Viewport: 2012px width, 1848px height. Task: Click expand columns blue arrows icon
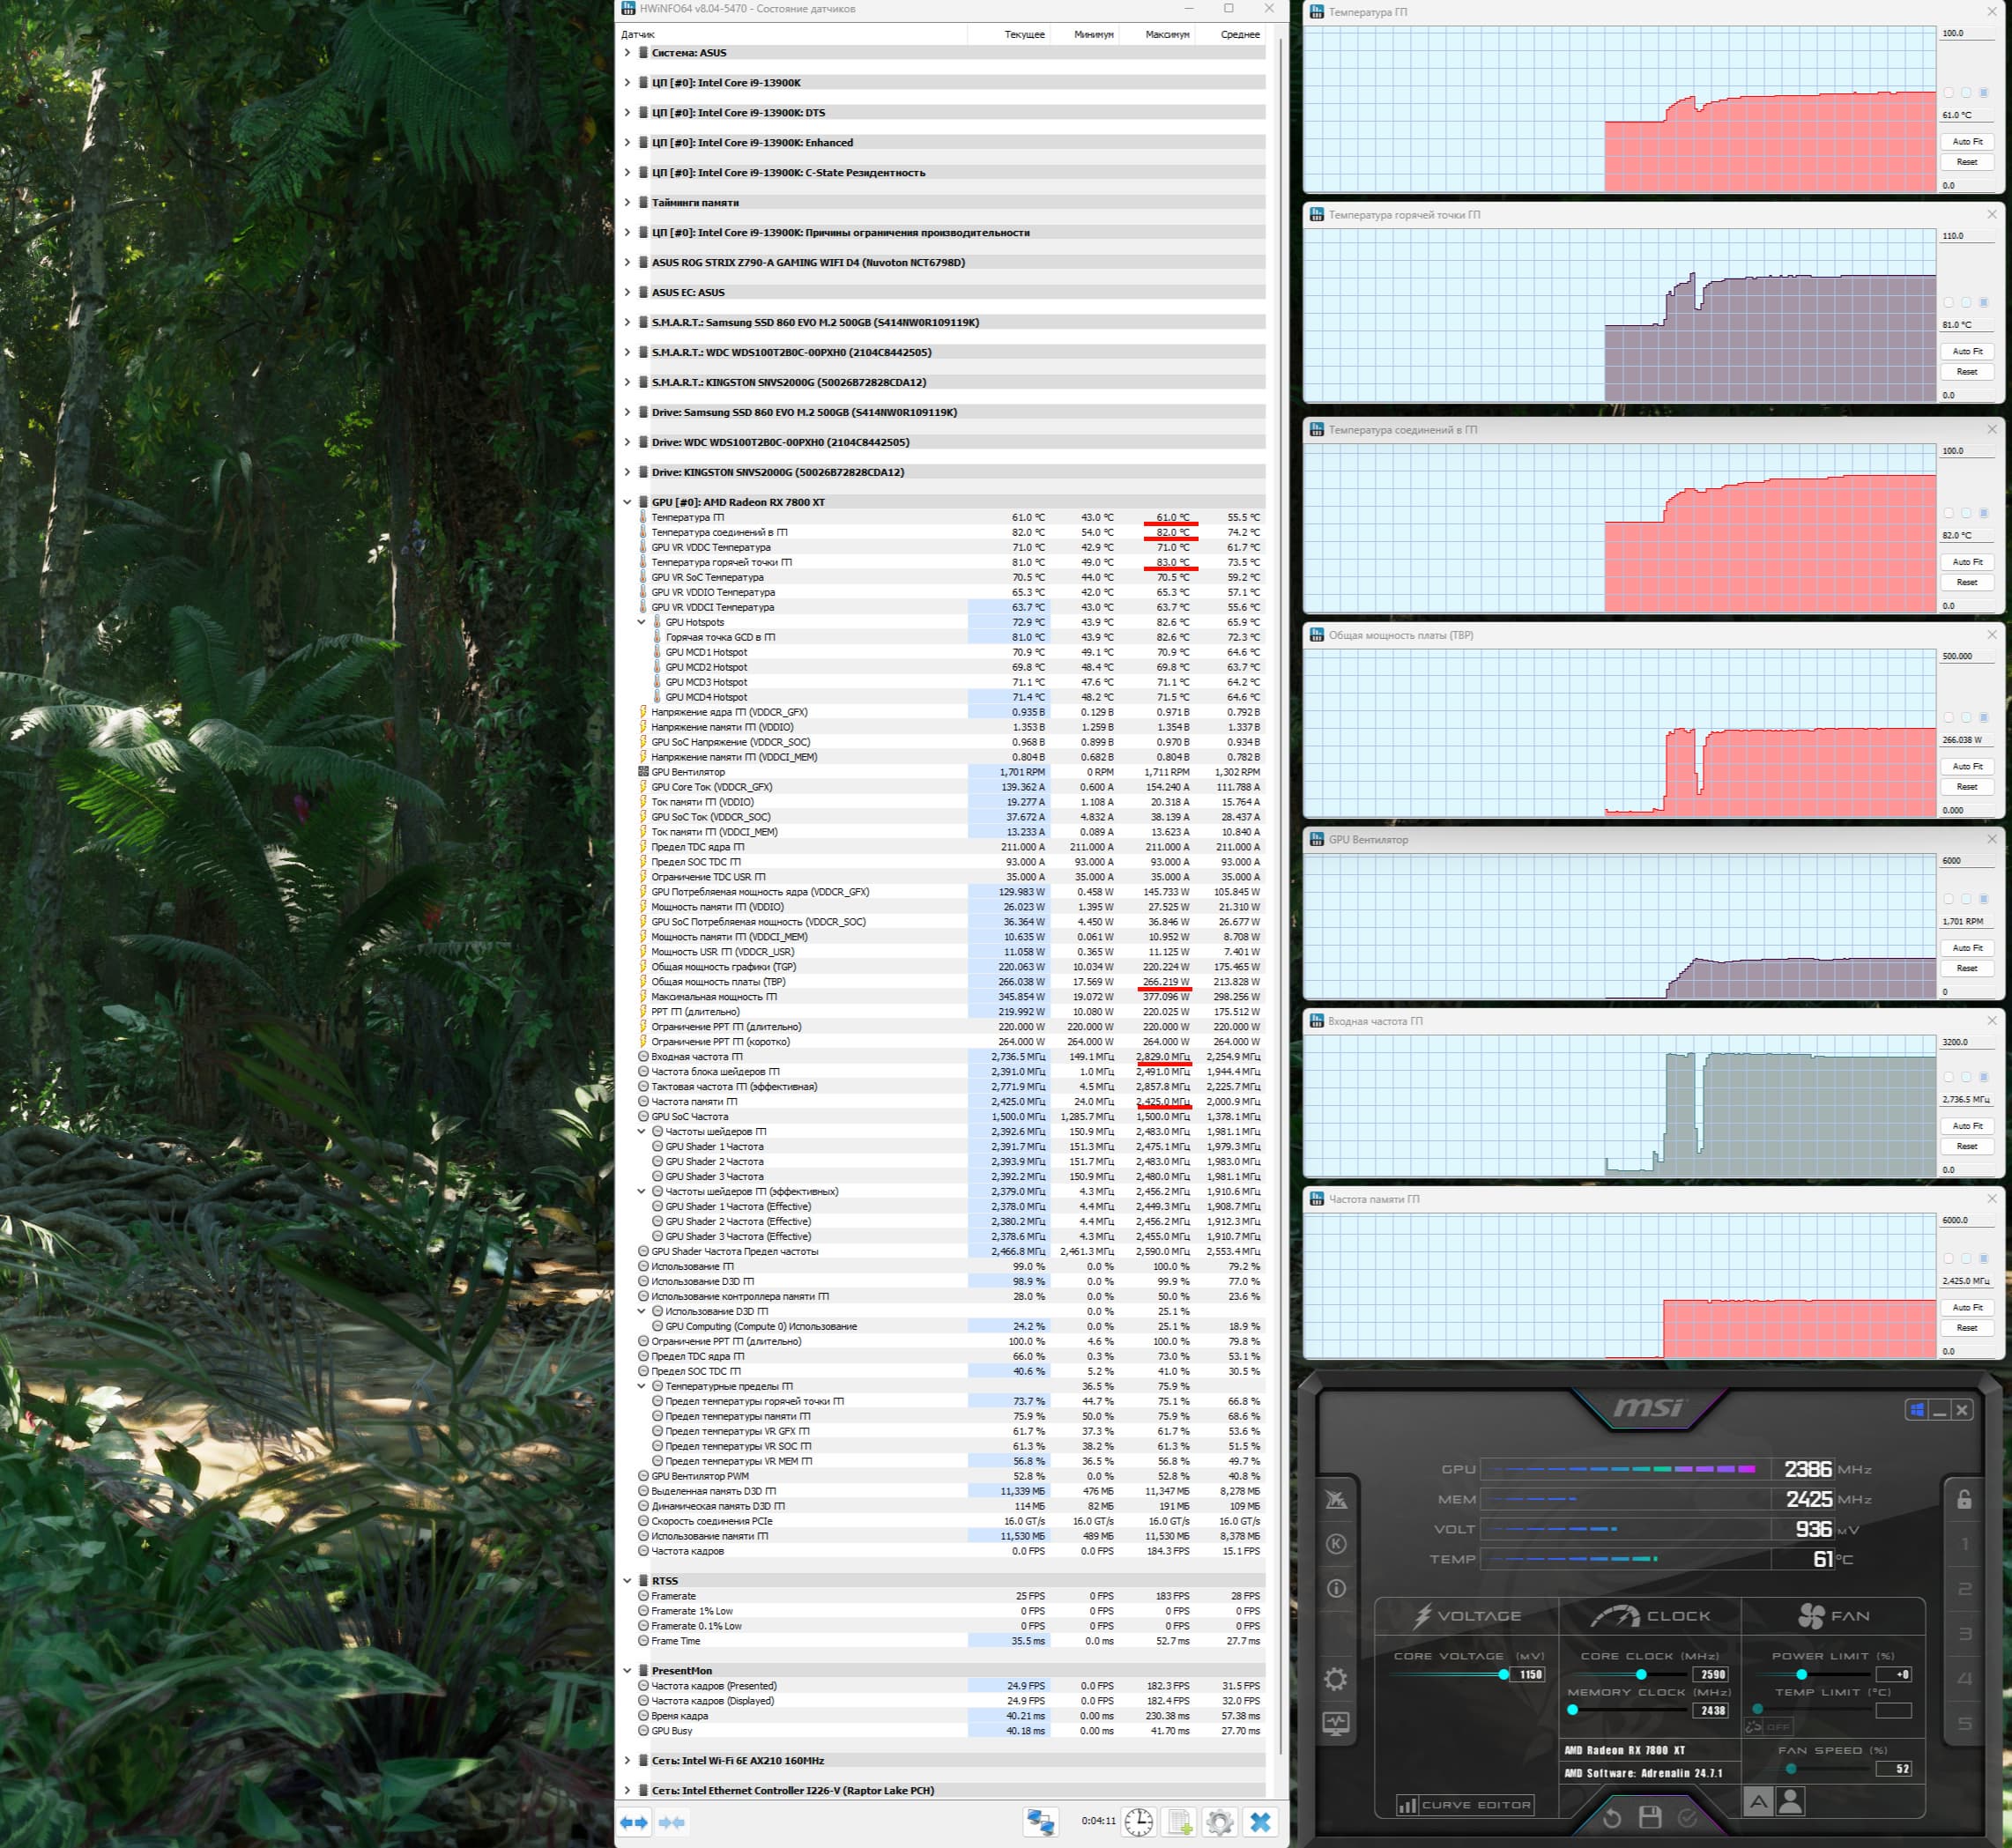(634, 1822)
